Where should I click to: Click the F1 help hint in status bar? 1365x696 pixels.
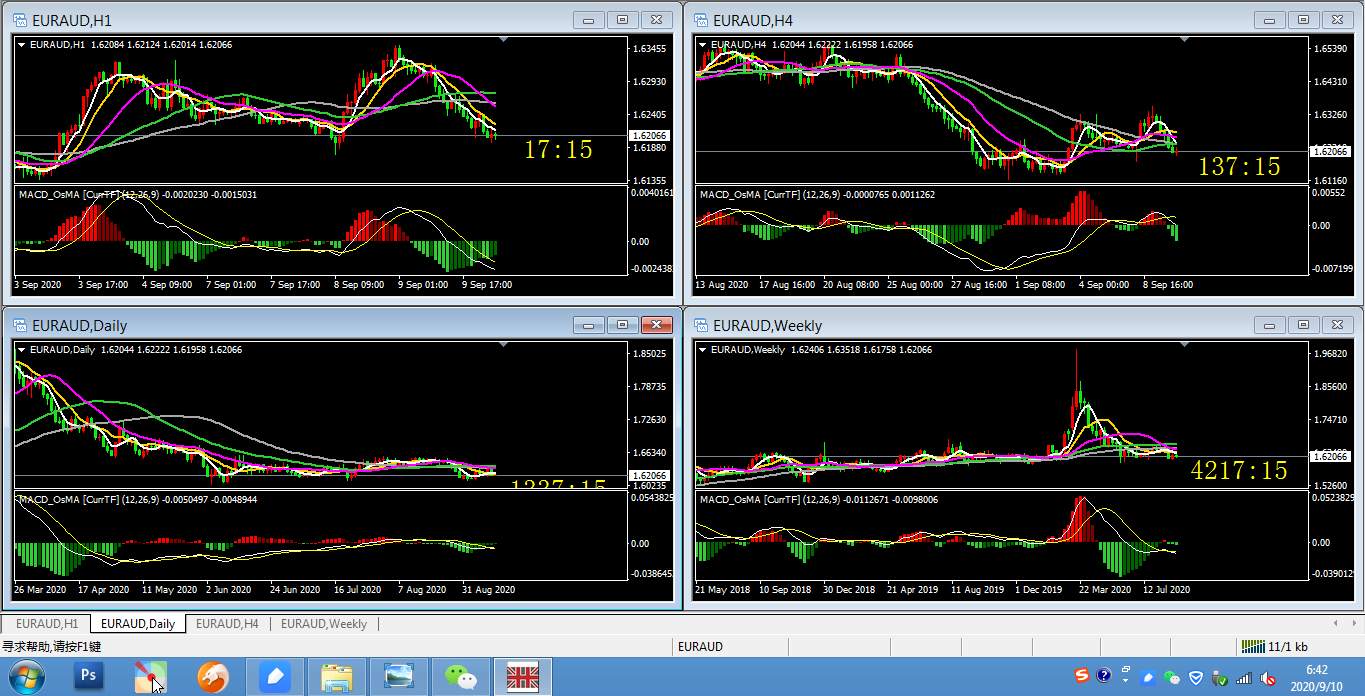(x=52, y=647)
